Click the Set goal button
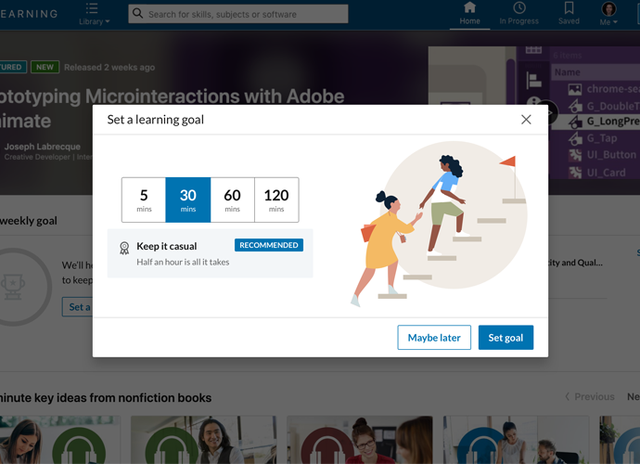Image resolution: width=640 pixels, height=464 pixels. tap(506, 337)
